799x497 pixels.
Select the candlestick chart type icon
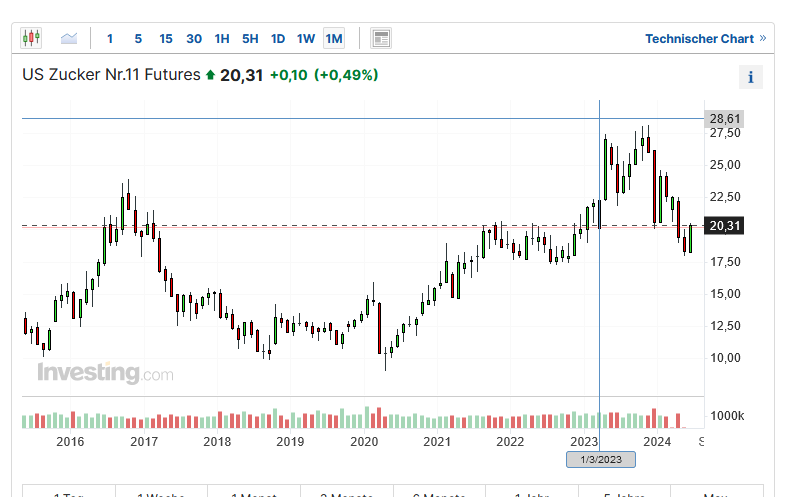(x=31, y=39)
